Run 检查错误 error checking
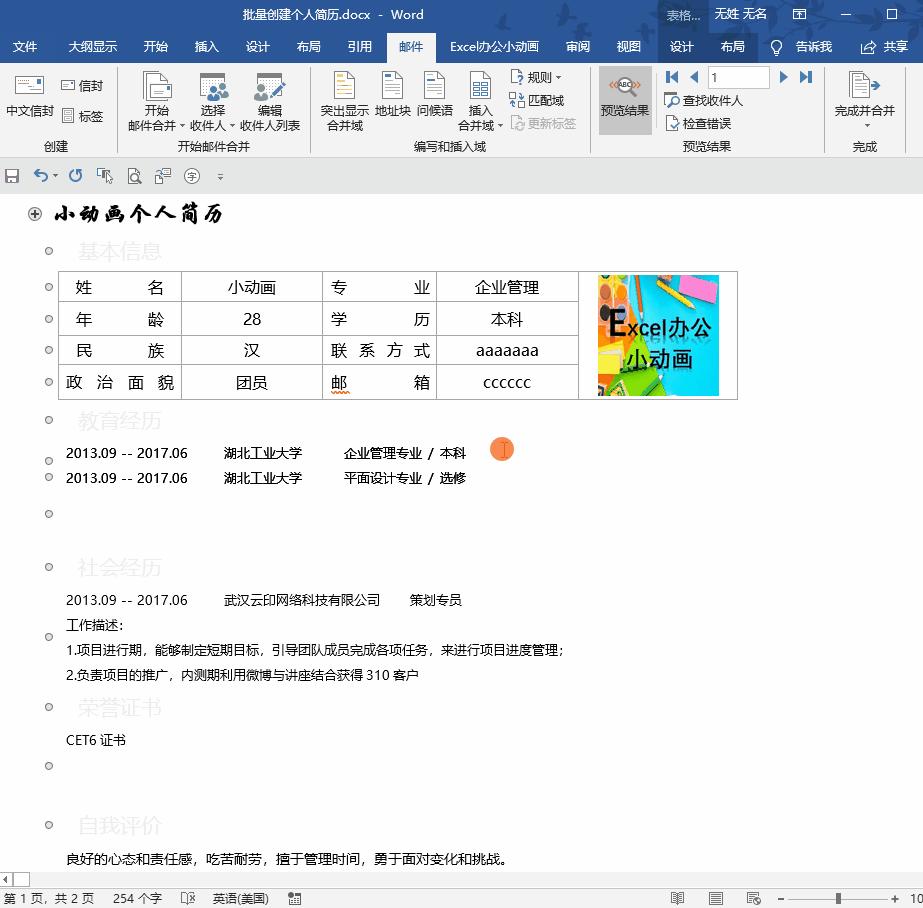Image resolution: width=923 pixels, height=908 pixels. pos(700,120)
